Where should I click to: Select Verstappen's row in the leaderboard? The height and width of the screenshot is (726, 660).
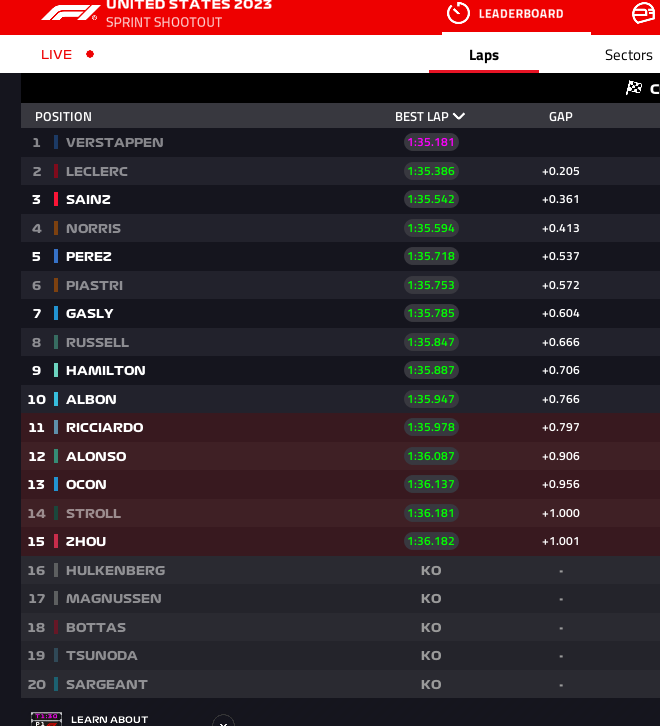[114, 143]
